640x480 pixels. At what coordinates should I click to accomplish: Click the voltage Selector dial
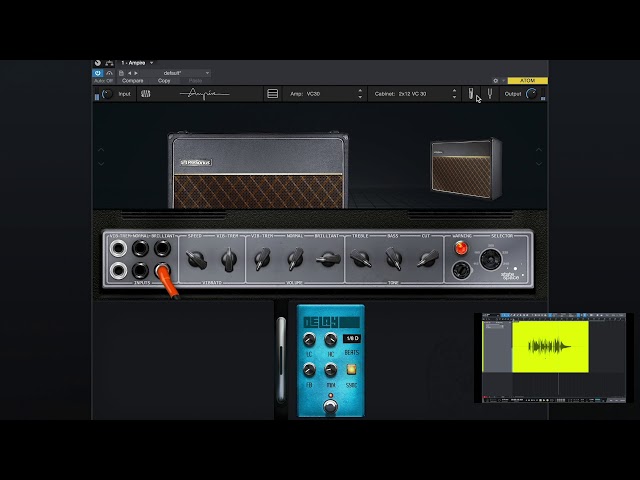coord(491,259)
